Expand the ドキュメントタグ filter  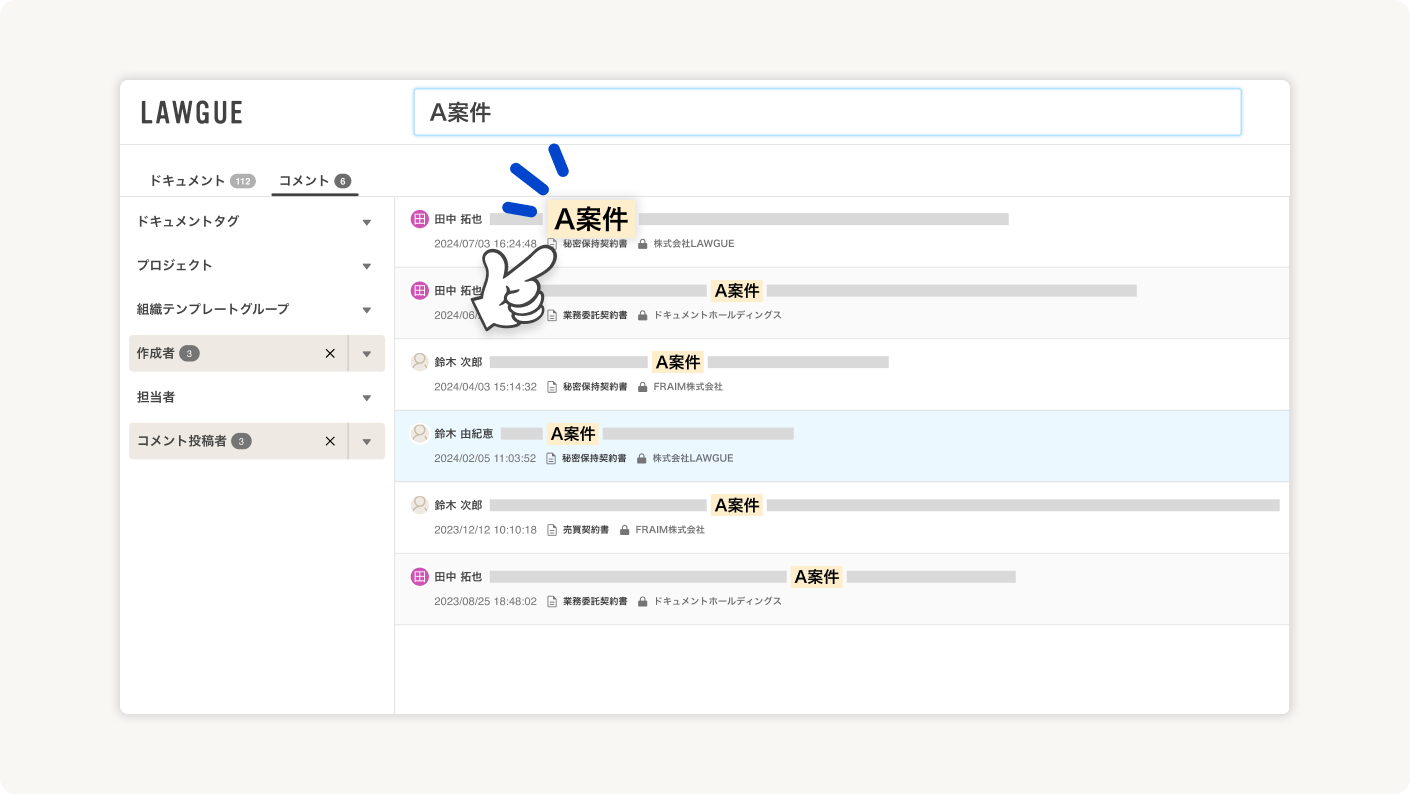coord(366,221)
